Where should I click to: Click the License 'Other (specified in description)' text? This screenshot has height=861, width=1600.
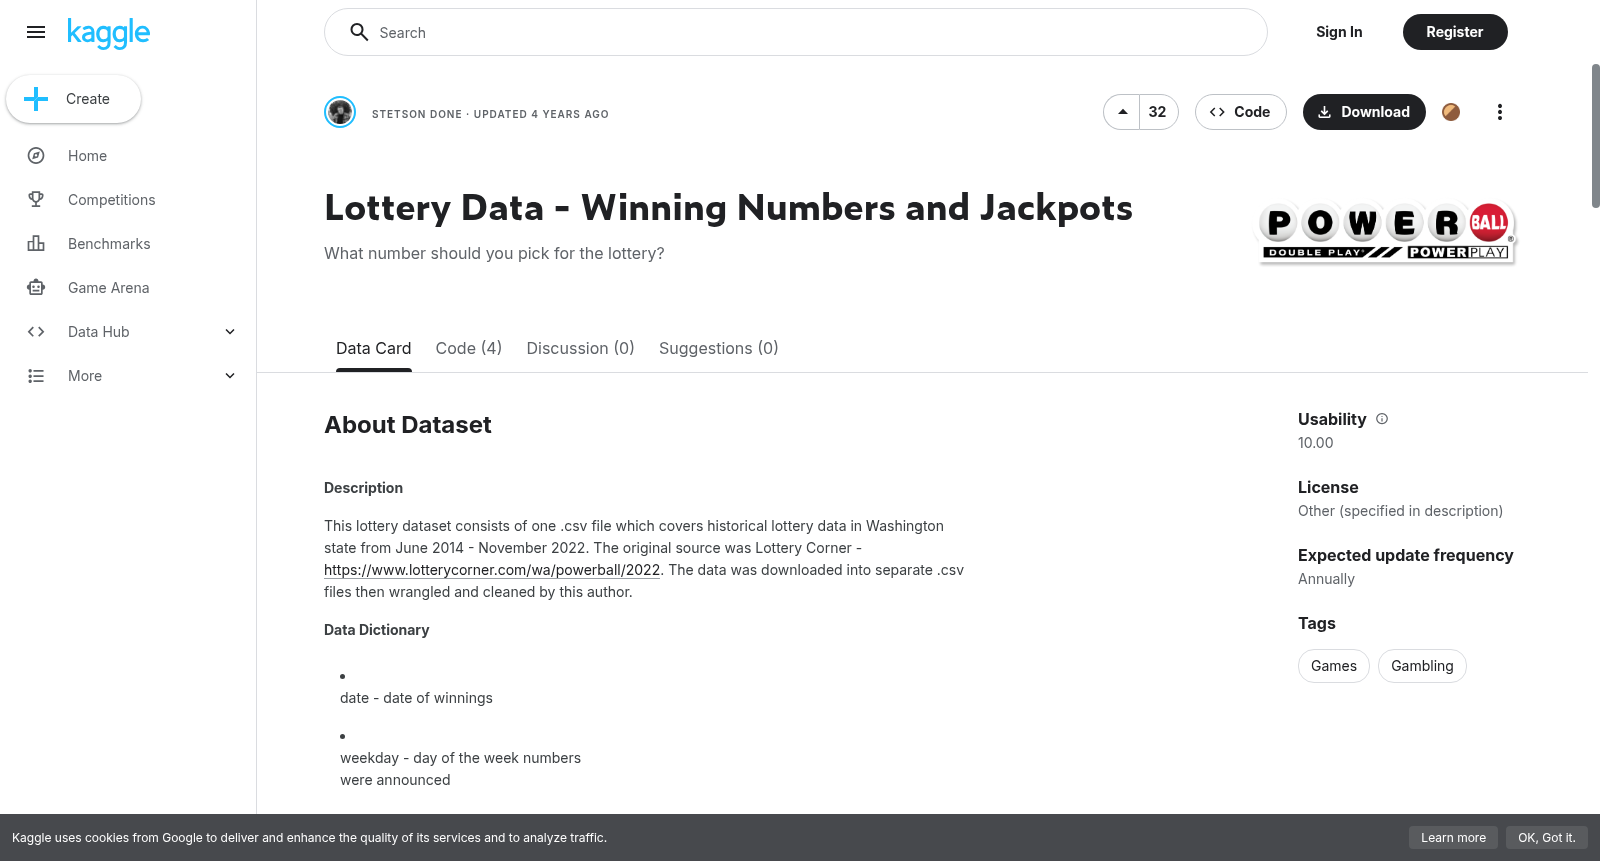click(x=1400, y=511)
